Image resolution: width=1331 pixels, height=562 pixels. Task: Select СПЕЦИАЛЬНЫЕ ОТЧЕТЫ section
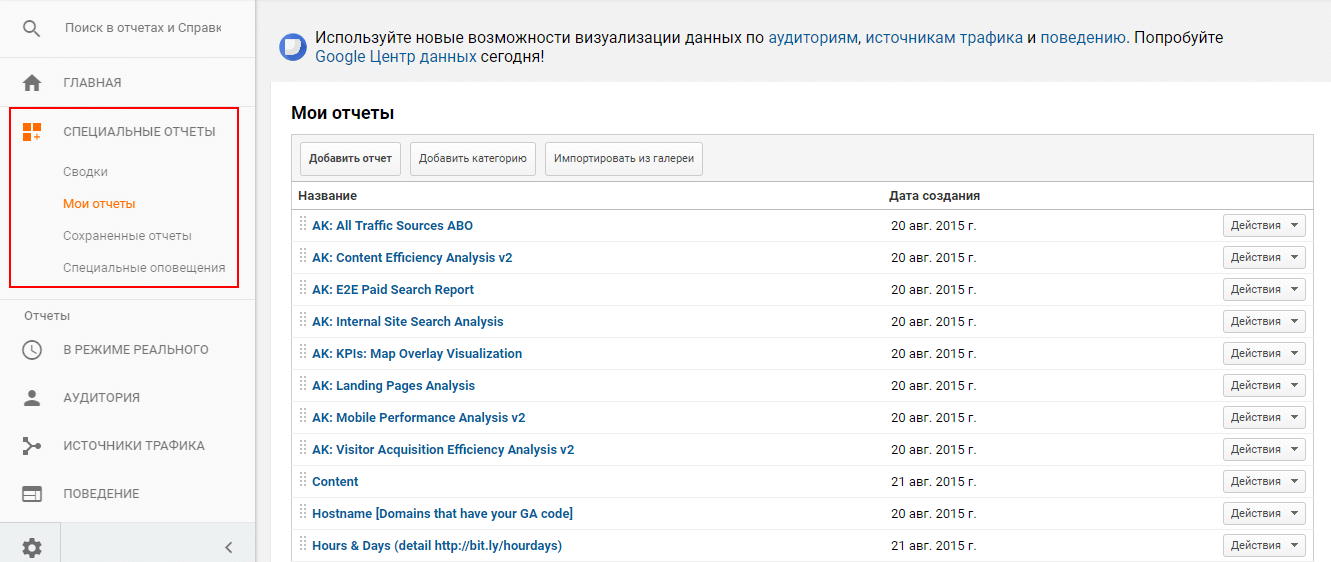pyautogui.click(x=139, y=132)
